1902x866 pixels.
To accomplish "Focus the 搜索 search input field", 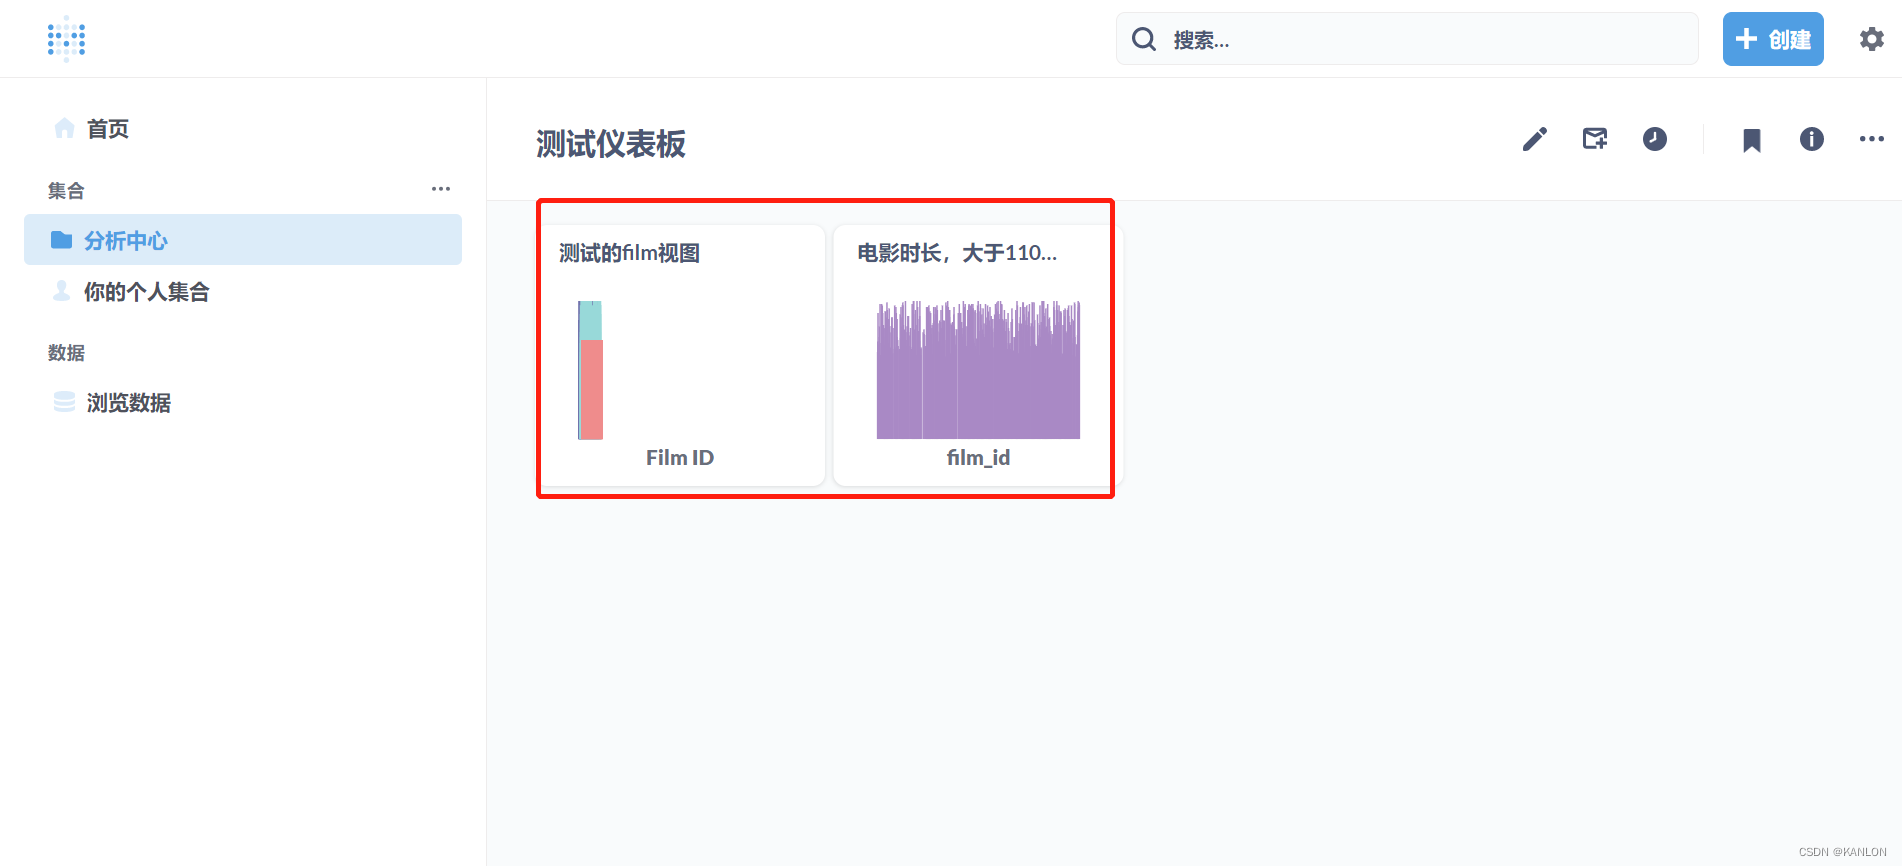I will coord(1407,39).
